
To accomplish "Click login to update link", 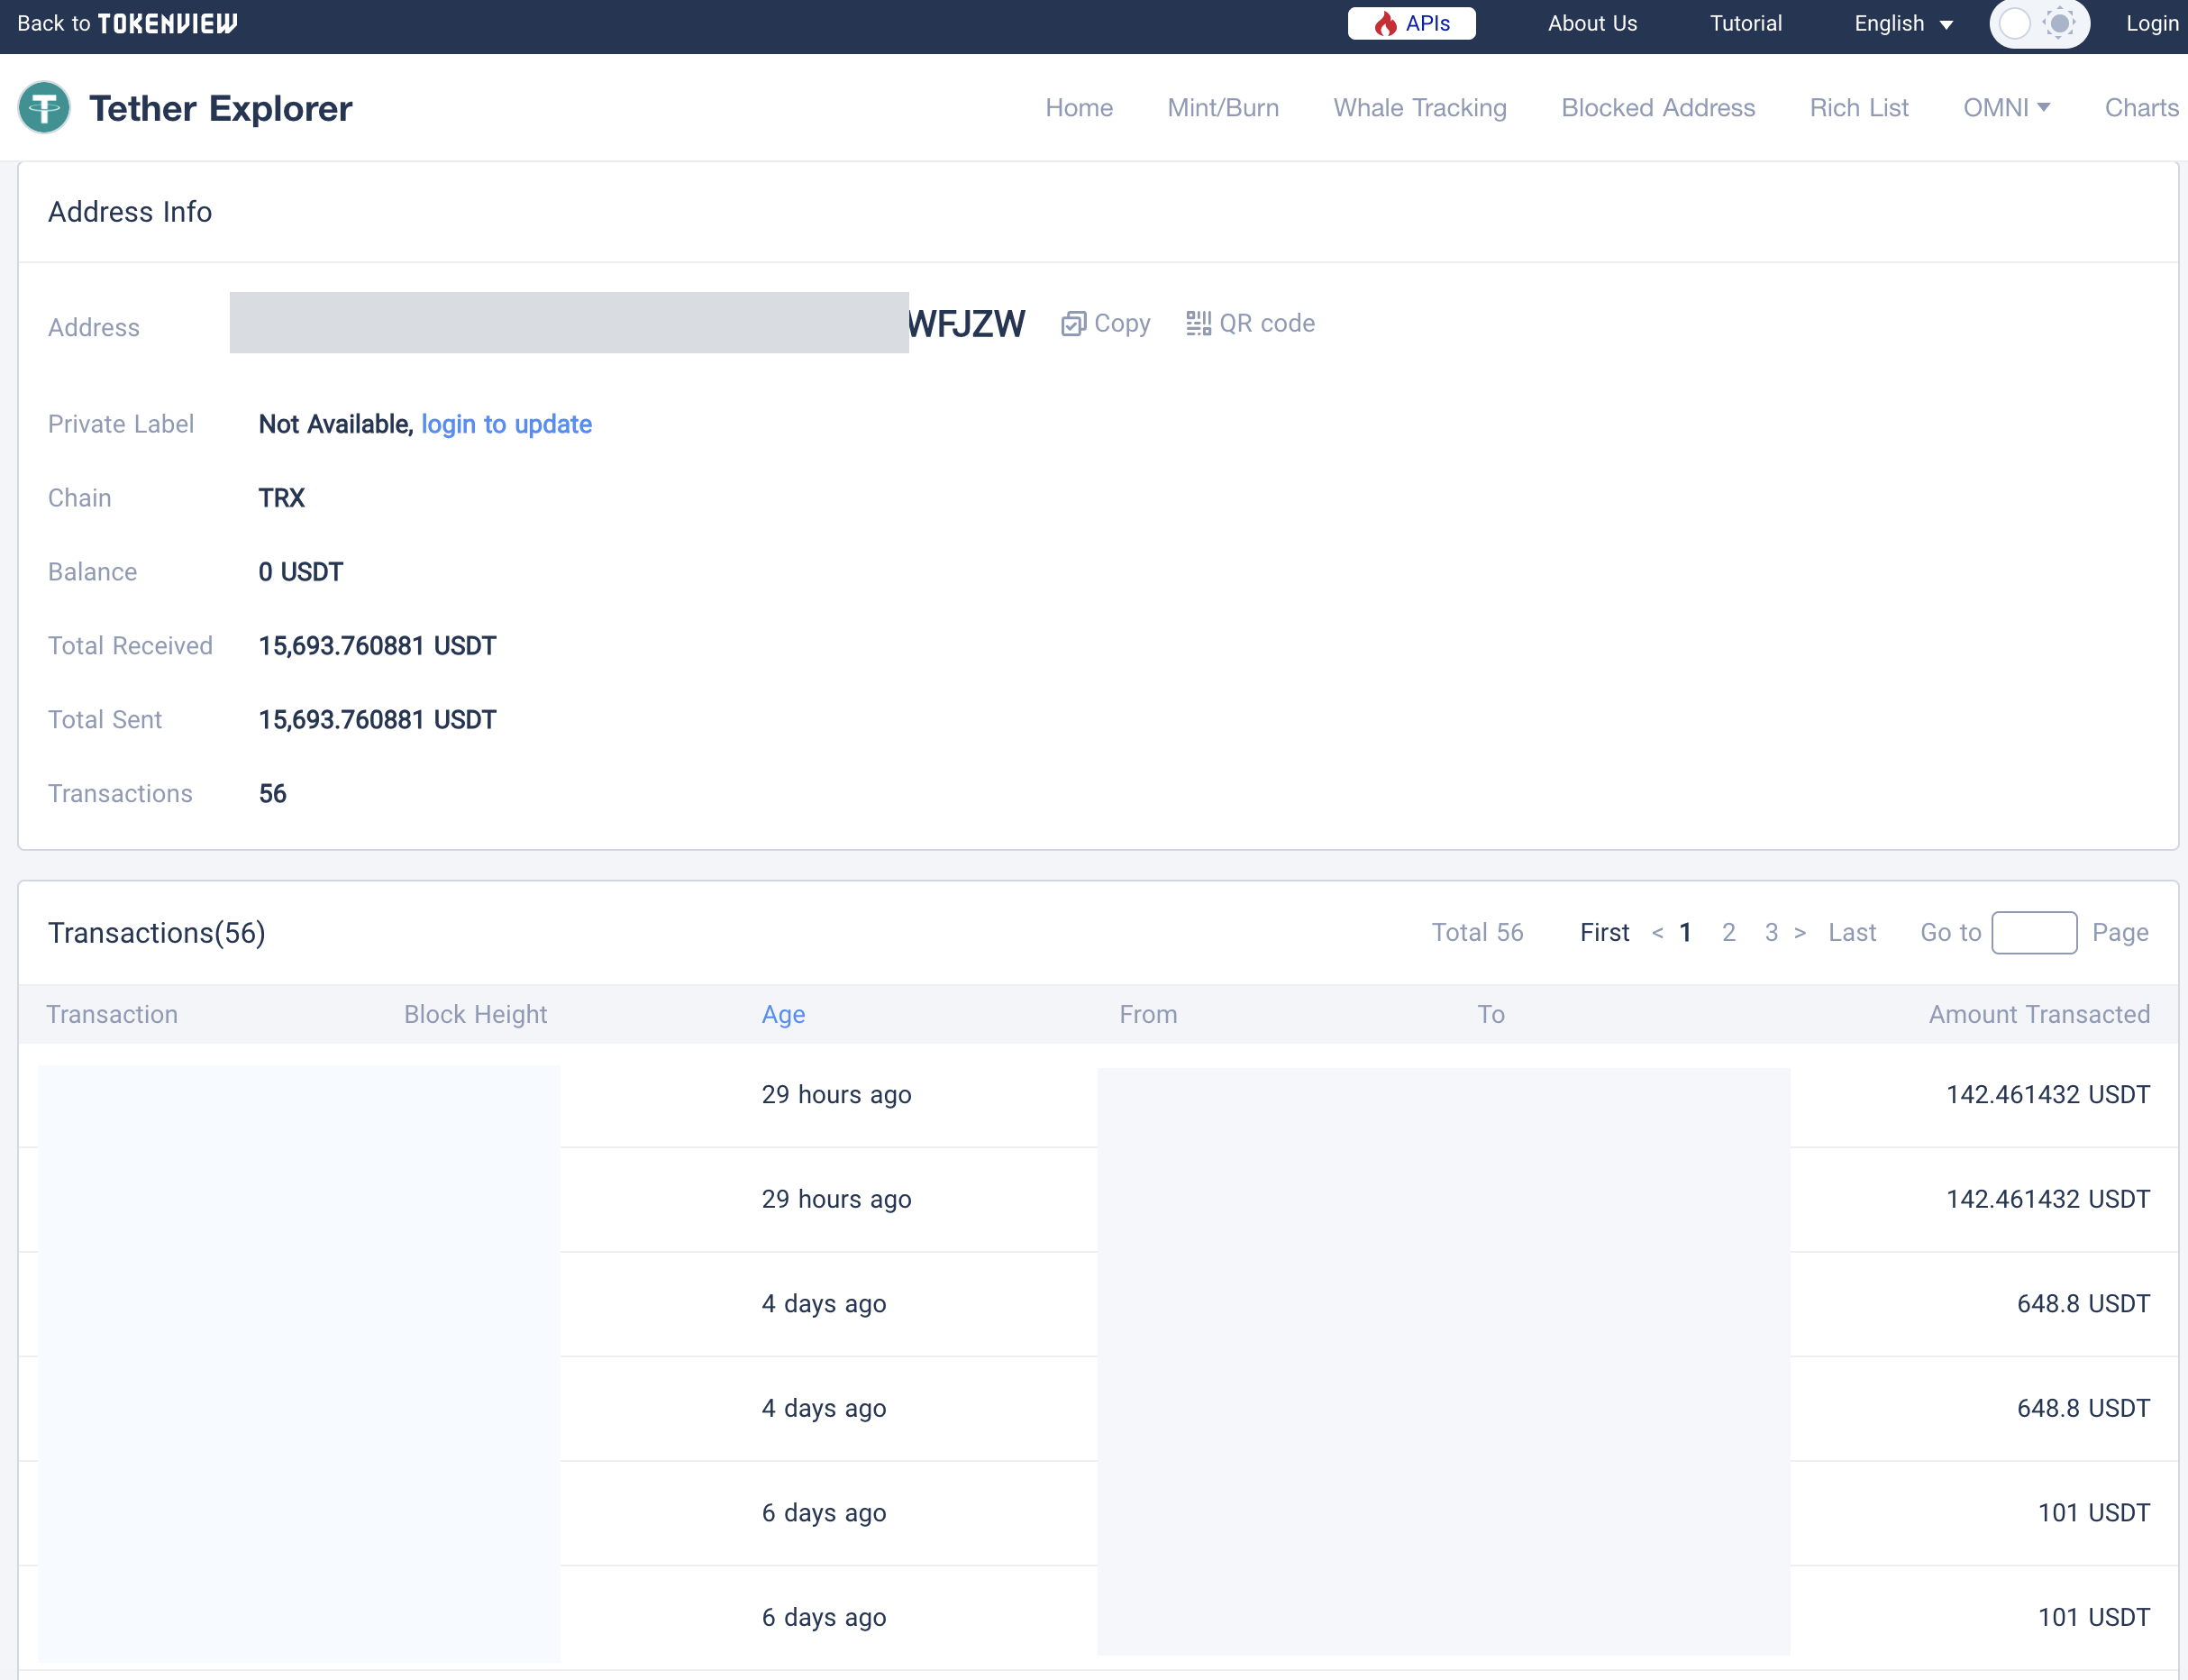I will 506,424.
